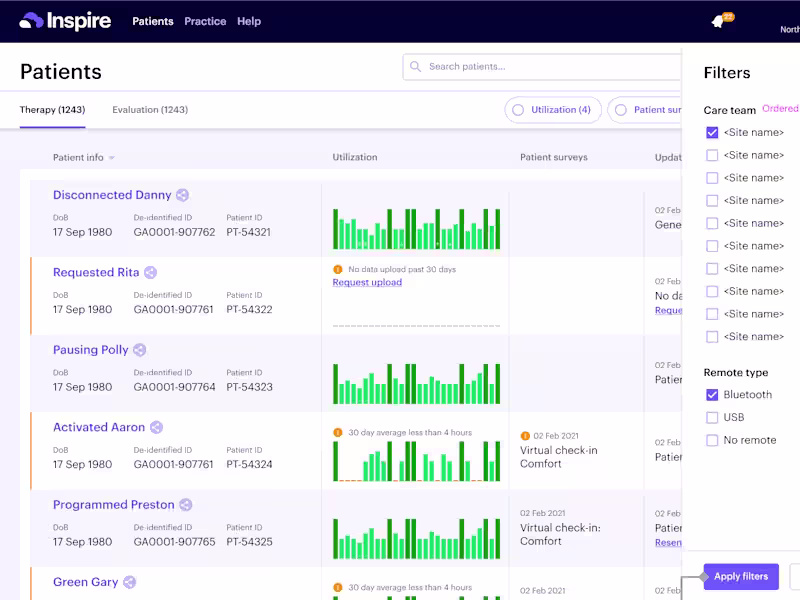
Task: Uncheck the first Site name checkbox
Action: [x=712, y=132]
